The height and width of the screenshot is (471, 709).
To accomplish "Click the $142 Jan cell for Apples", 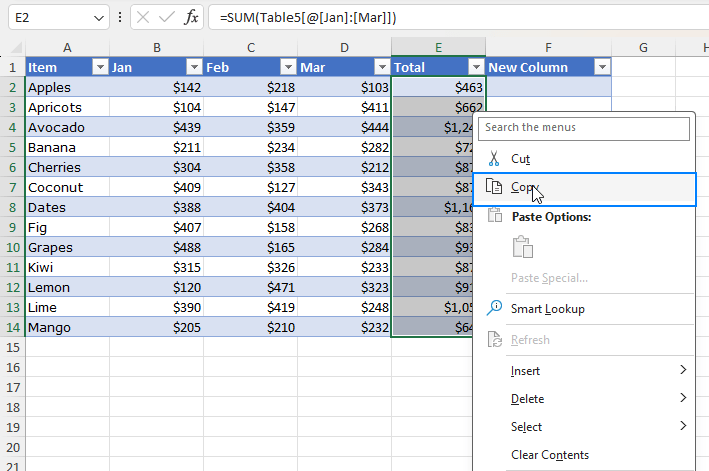I will tap(156, 87).
